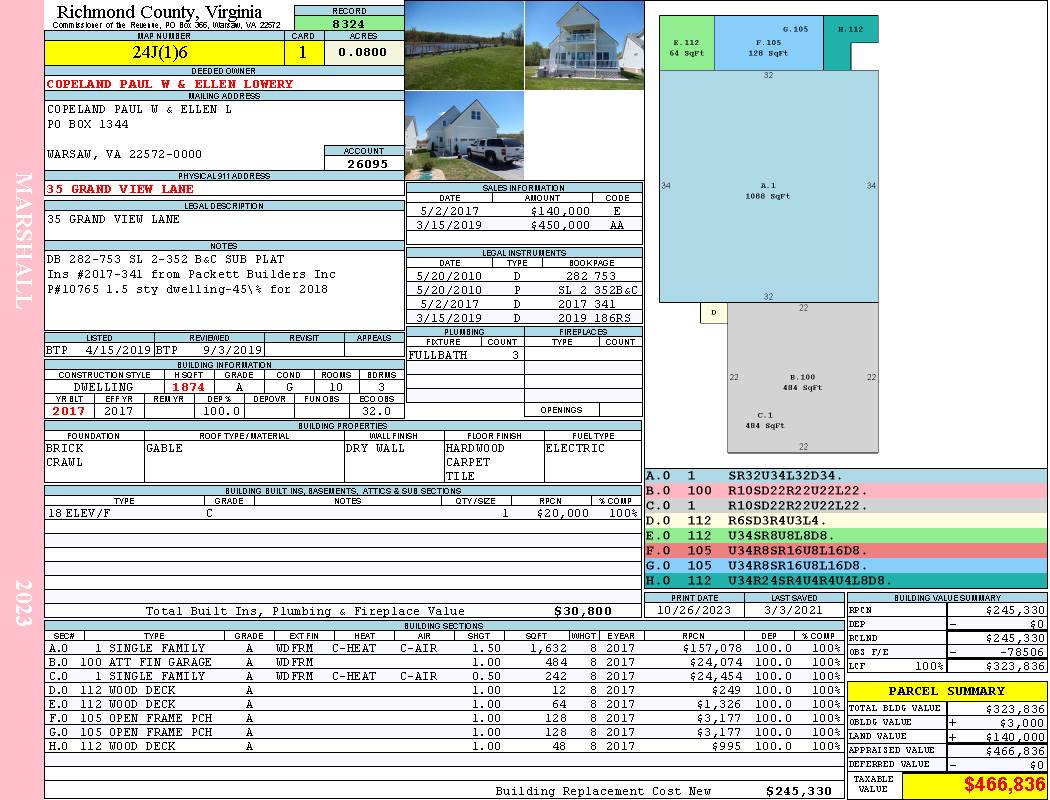Open the grassy field photo thumbnail
1050x800 pixels.
pyautogui.click(x=464, y=45)
